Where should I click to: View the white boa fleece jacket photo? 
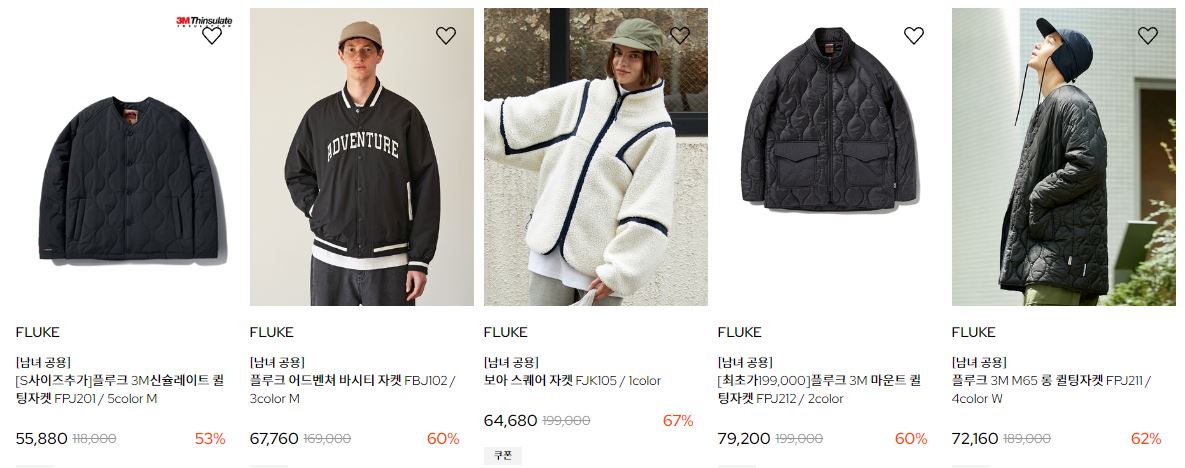point(596,157)
